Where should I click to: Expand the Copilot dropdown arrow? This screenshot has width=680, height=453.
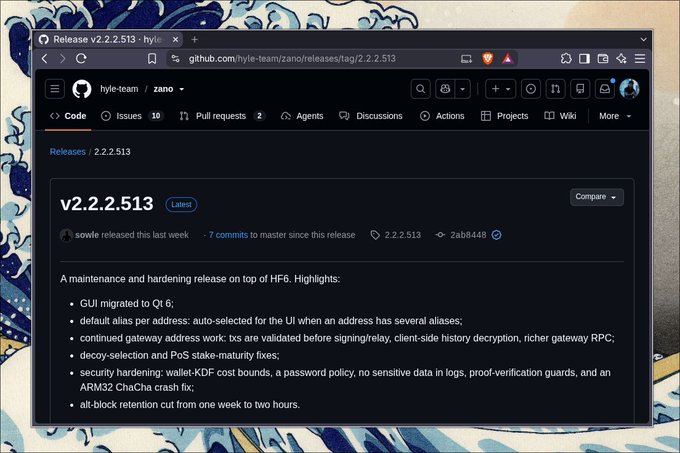463,89
